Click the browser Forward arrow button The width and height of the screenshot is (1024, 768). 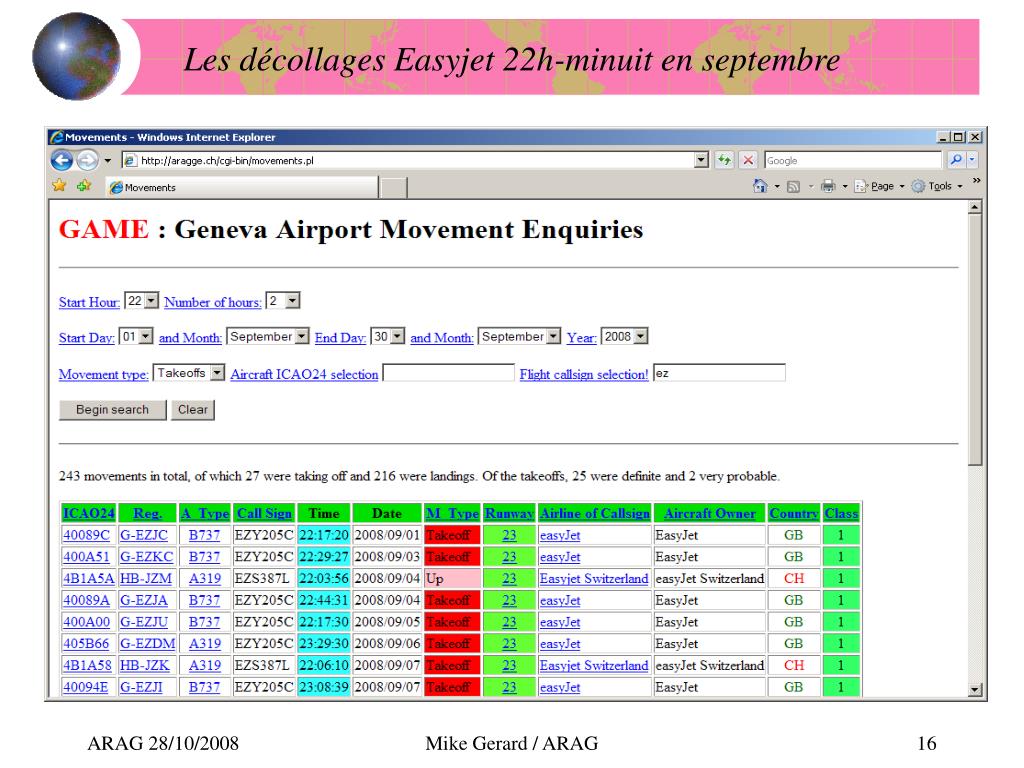87,160
